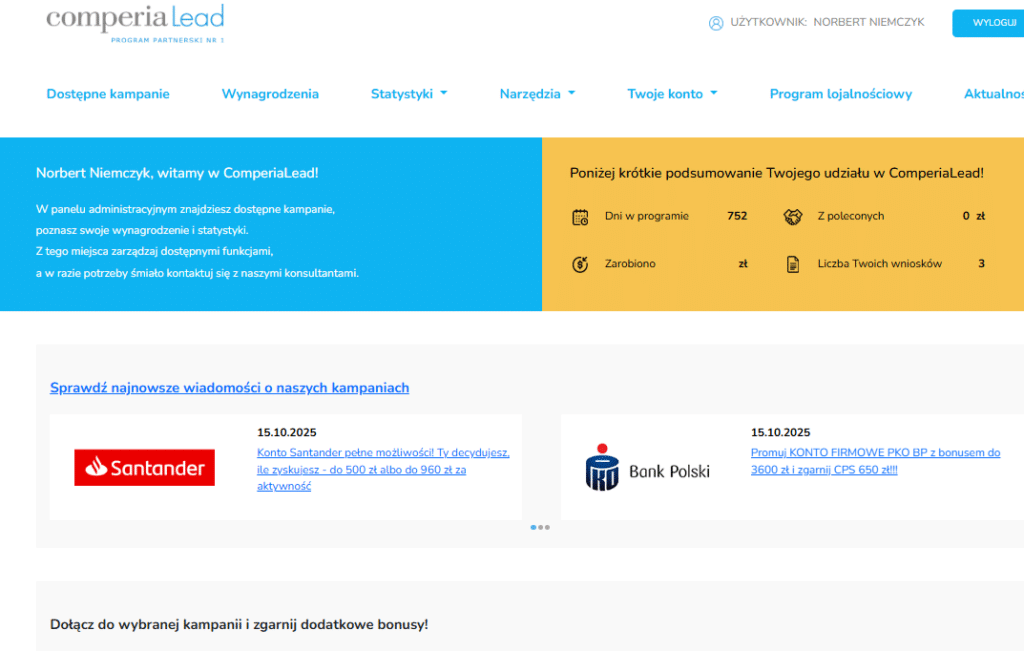This screenshot has width=1024, height=651.
Task: Click Sprawdź najnowsze wiadomości heading link
Action: point(229,388)
